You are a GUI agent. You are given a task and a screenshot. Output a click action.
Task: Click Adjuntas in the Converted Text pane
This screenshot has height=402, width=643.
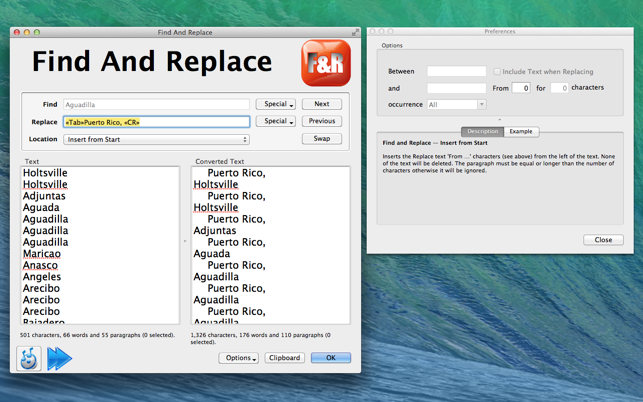click(215, 231)
